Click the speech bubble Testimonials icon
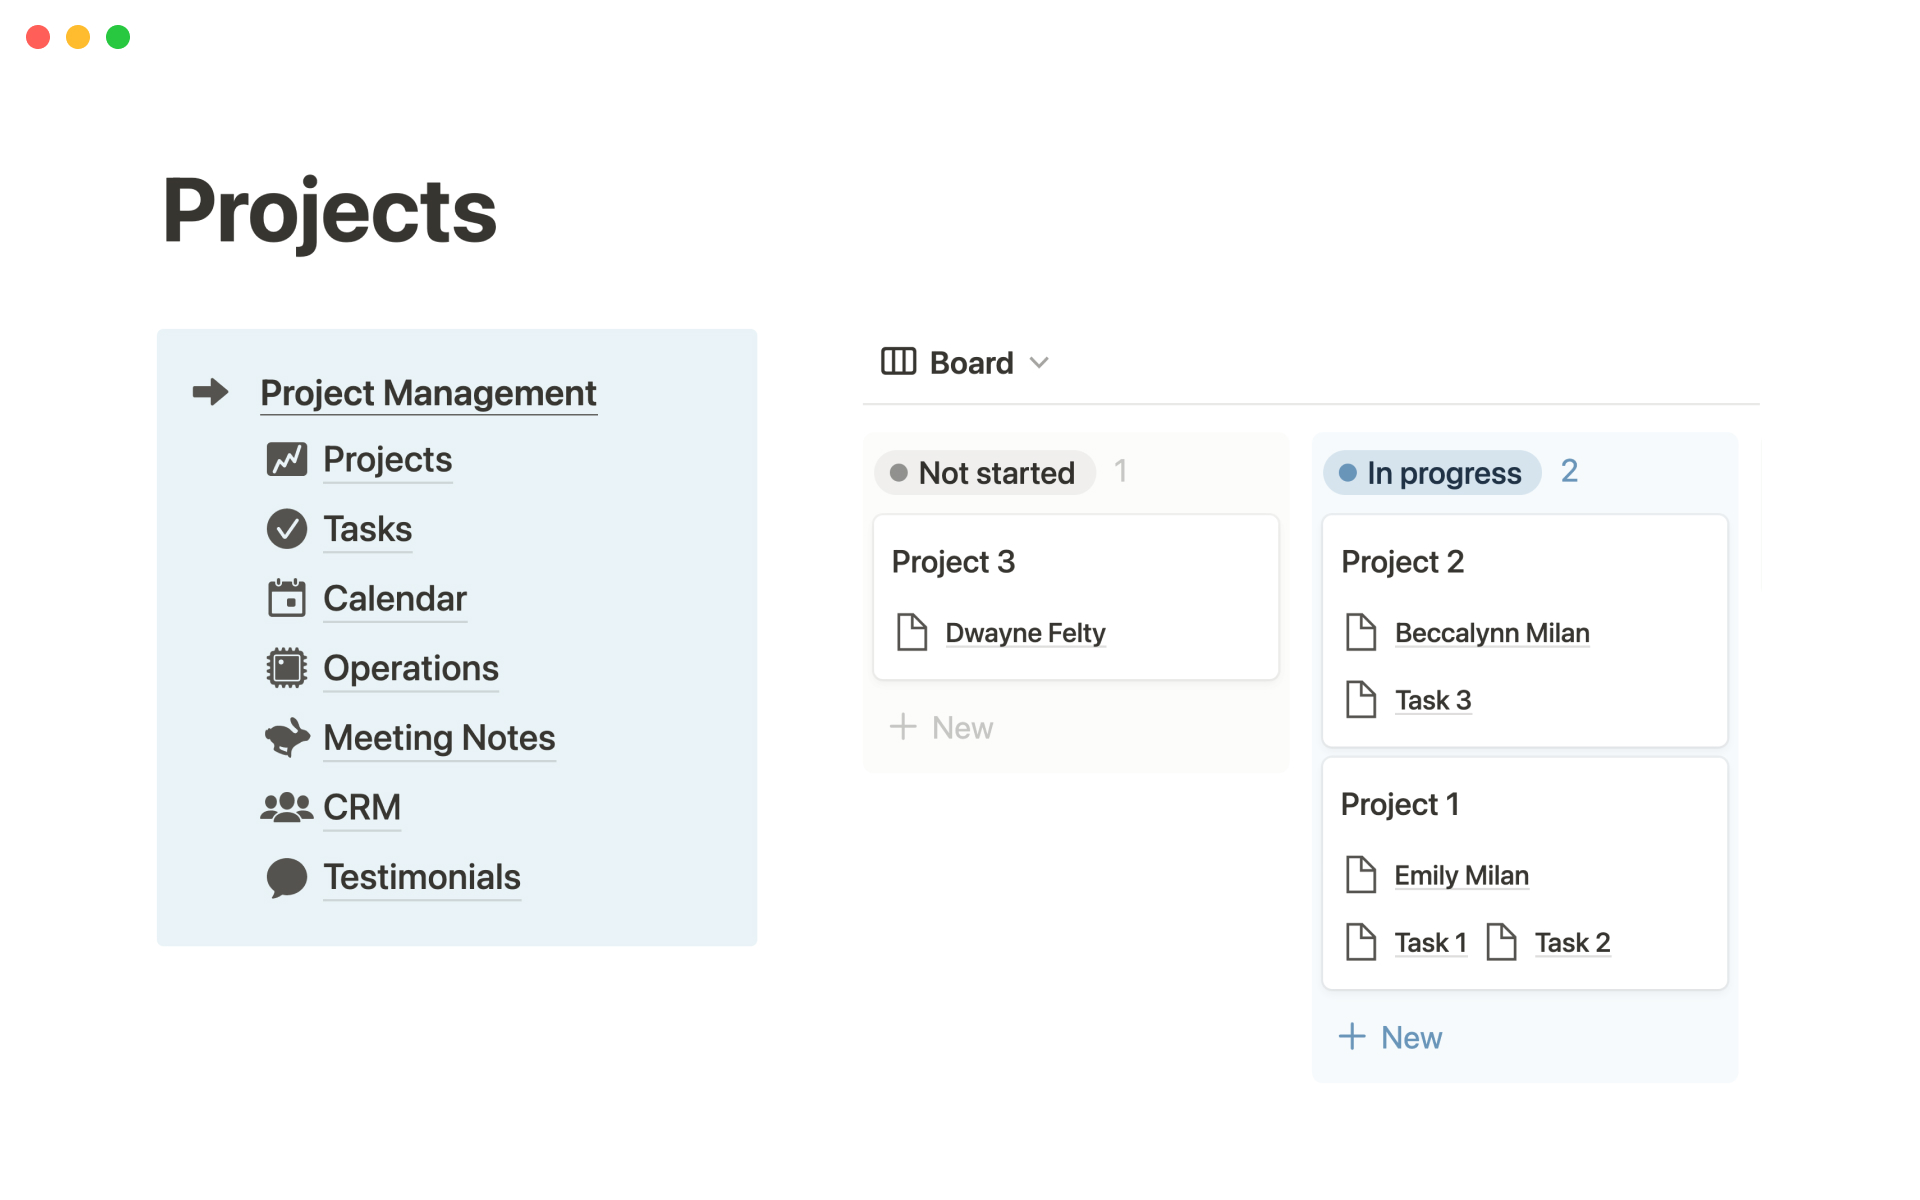The width and height of the screenshot is (1920, 1200). (x=287, y=877)
